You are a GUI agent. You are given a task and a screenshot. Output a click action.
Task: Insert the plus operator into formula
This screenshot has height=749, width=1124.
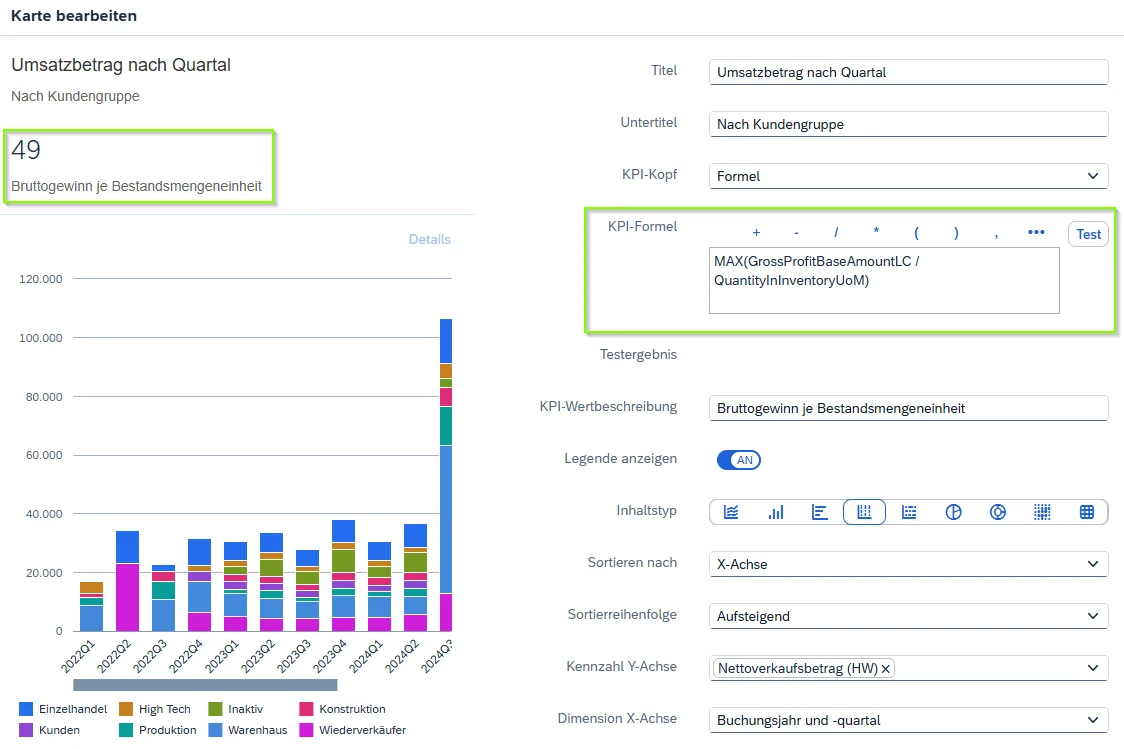[x=756, y=233]
